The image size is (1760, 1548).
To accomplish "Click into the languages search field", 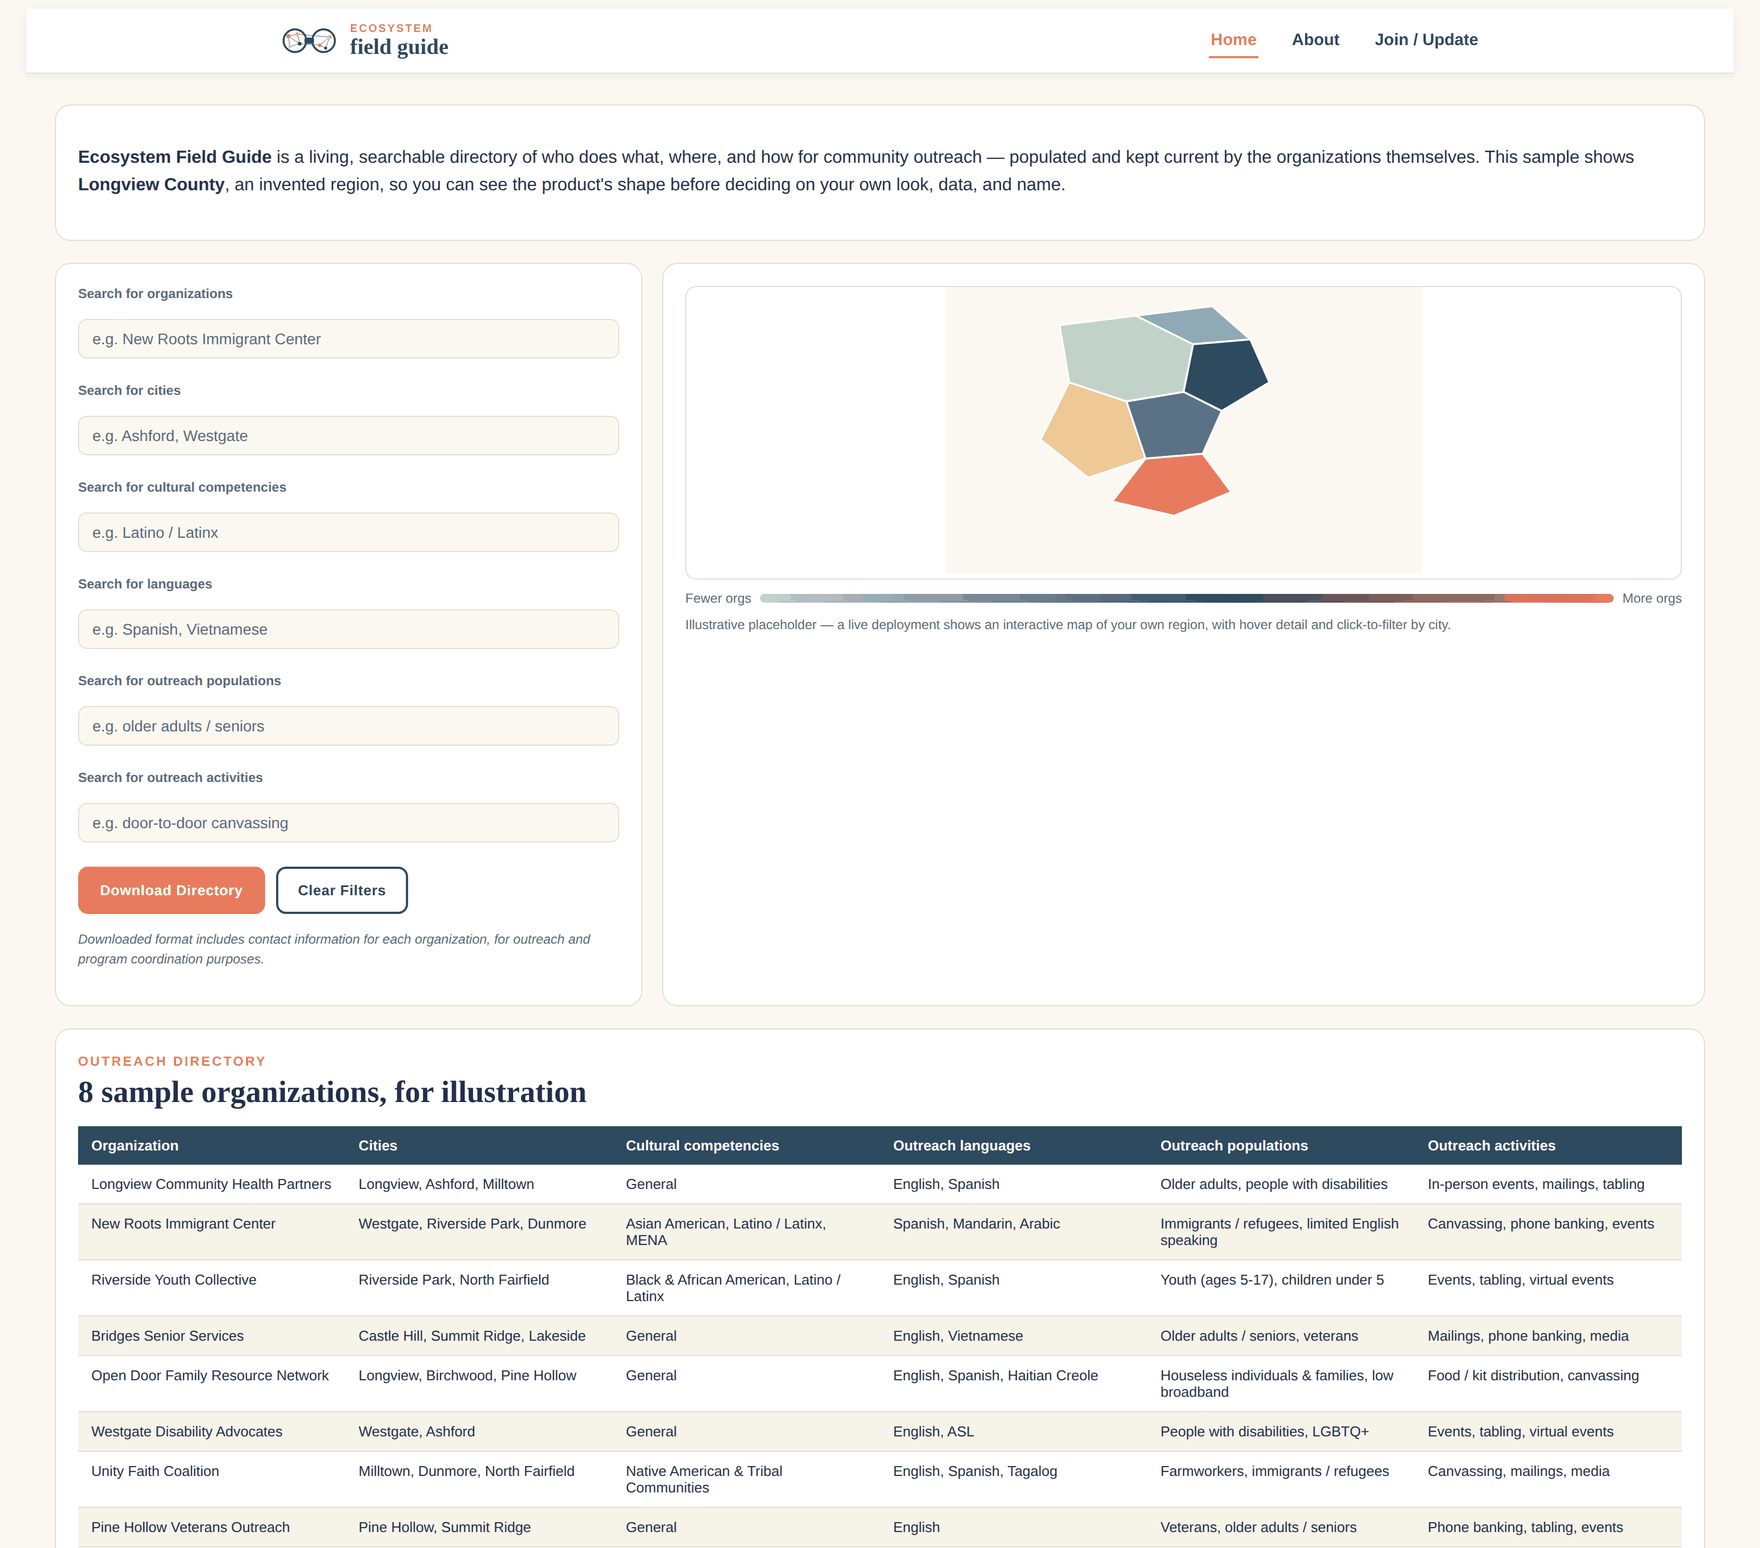I will pyautogui.click(x=348, y=629).
